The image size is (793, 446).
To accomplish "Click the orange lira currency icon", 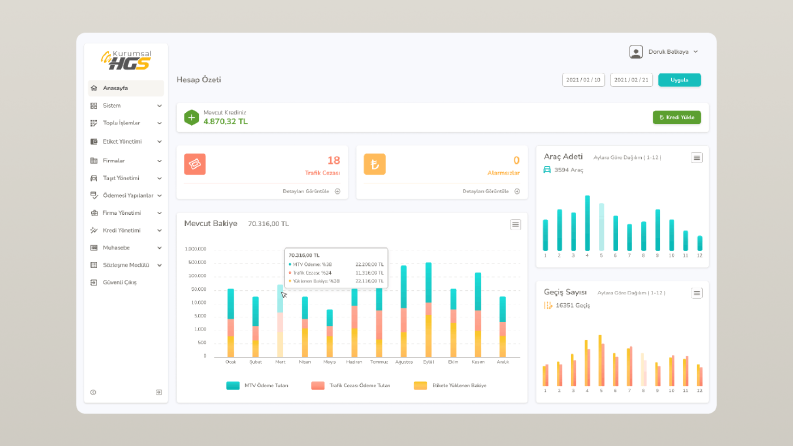I will [375, 164].
